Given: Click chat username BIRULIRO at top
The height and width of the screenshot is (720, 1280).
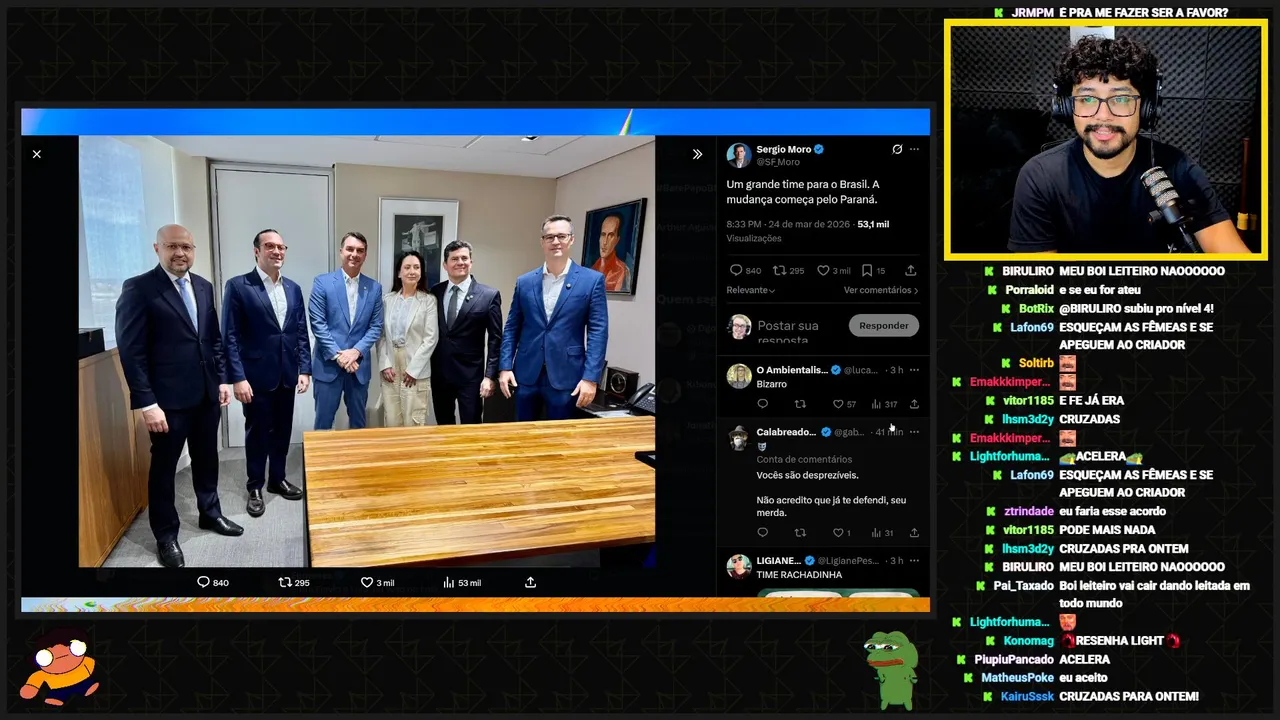Looking at the screenshot, I should click(x=1028, y=271).
